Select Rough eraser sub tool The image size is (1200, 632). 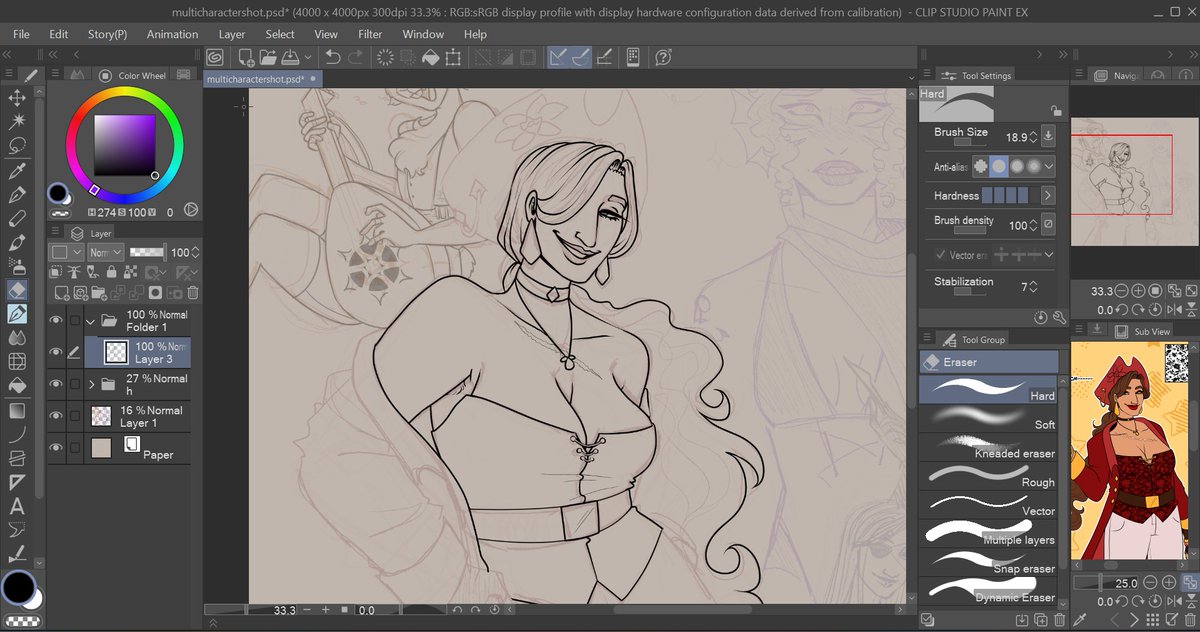[x=988, y=476]
